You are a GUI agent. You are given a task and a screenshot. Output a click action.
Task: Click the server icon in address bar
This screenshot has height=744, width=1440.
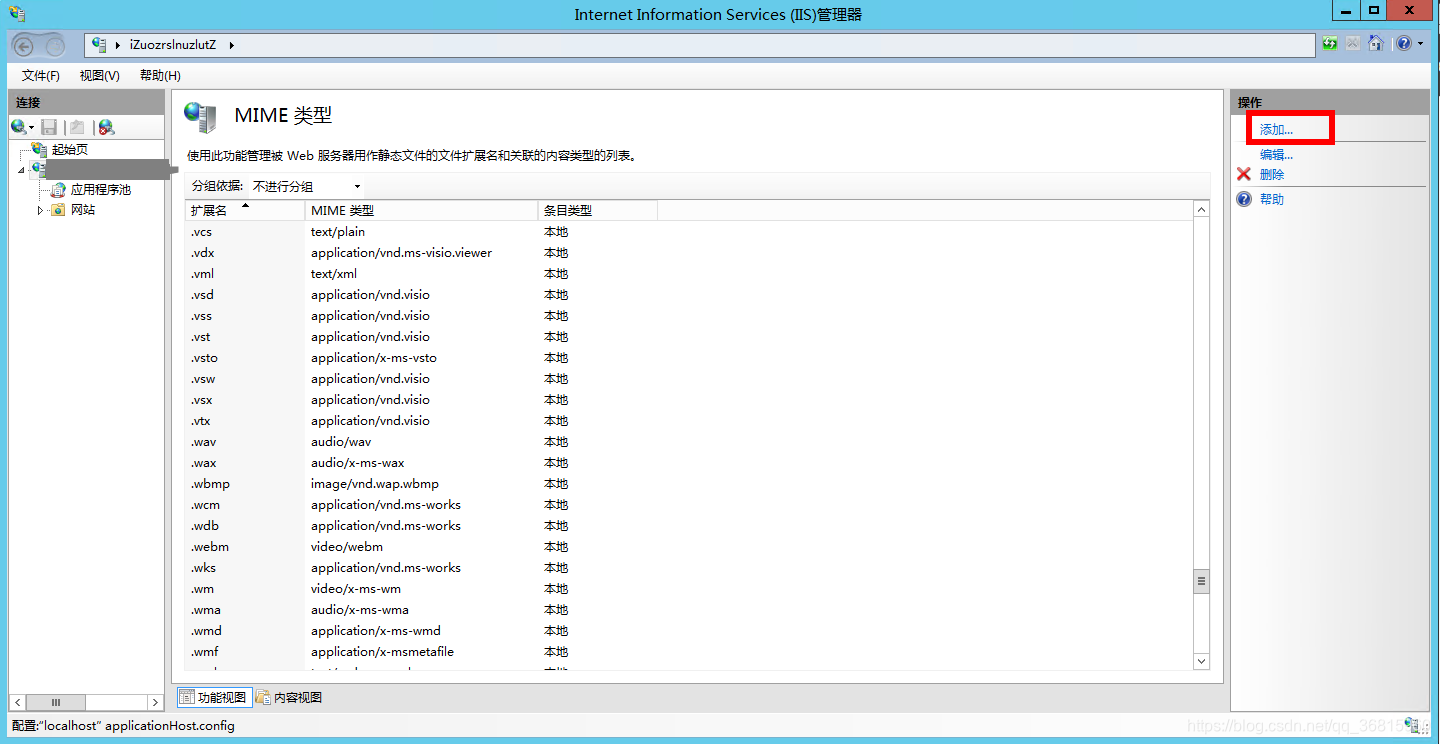[x=100, y=45]
